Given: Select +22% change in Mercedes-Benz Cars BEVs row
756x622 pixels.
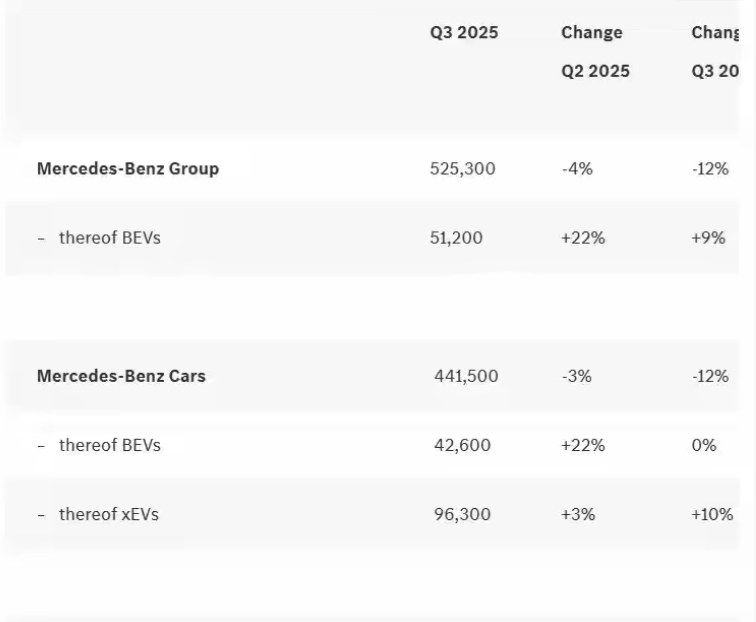Looking at the screenshot, I should click(x=583, y=445).
